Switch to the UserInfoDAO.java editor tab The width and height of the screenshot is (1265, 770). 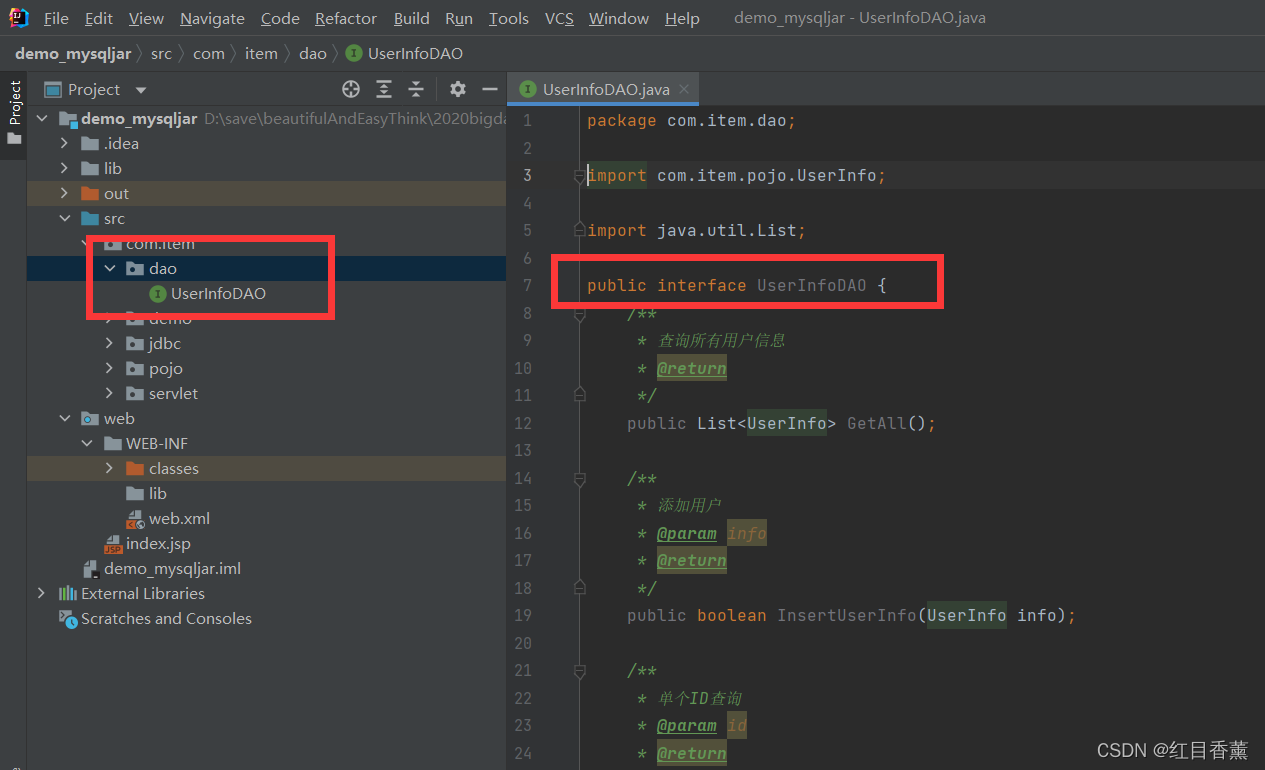click(606, 89)
